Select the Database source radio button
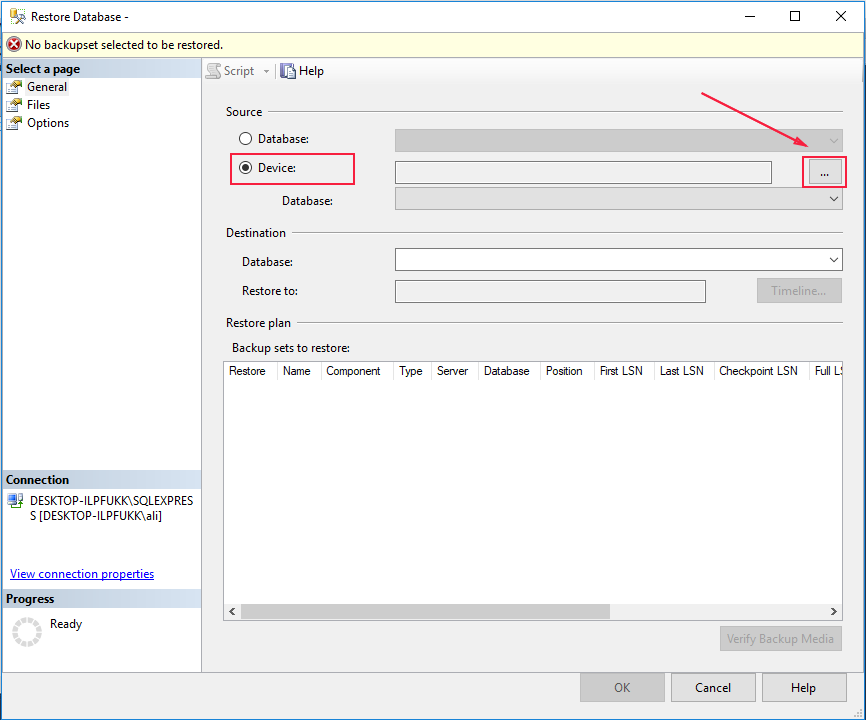Image resolution: width=866 pixels, height=720 pixels. click(x=245, y=138)
